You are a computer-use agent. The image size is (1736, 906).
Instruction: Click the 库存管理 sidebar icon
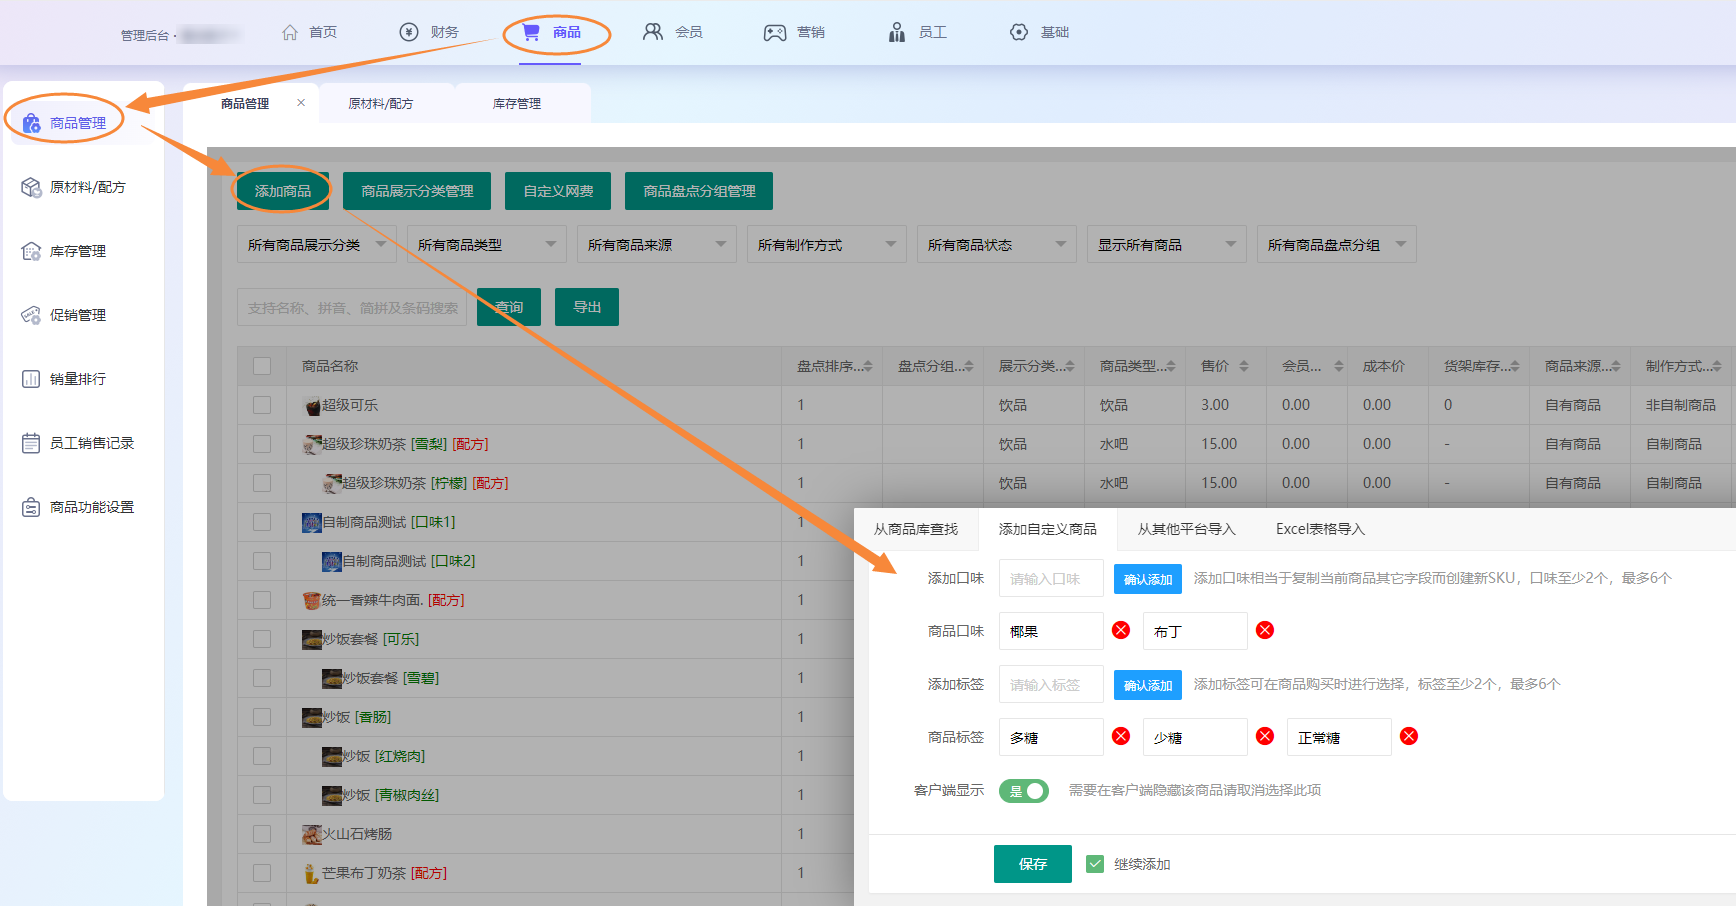31,251
